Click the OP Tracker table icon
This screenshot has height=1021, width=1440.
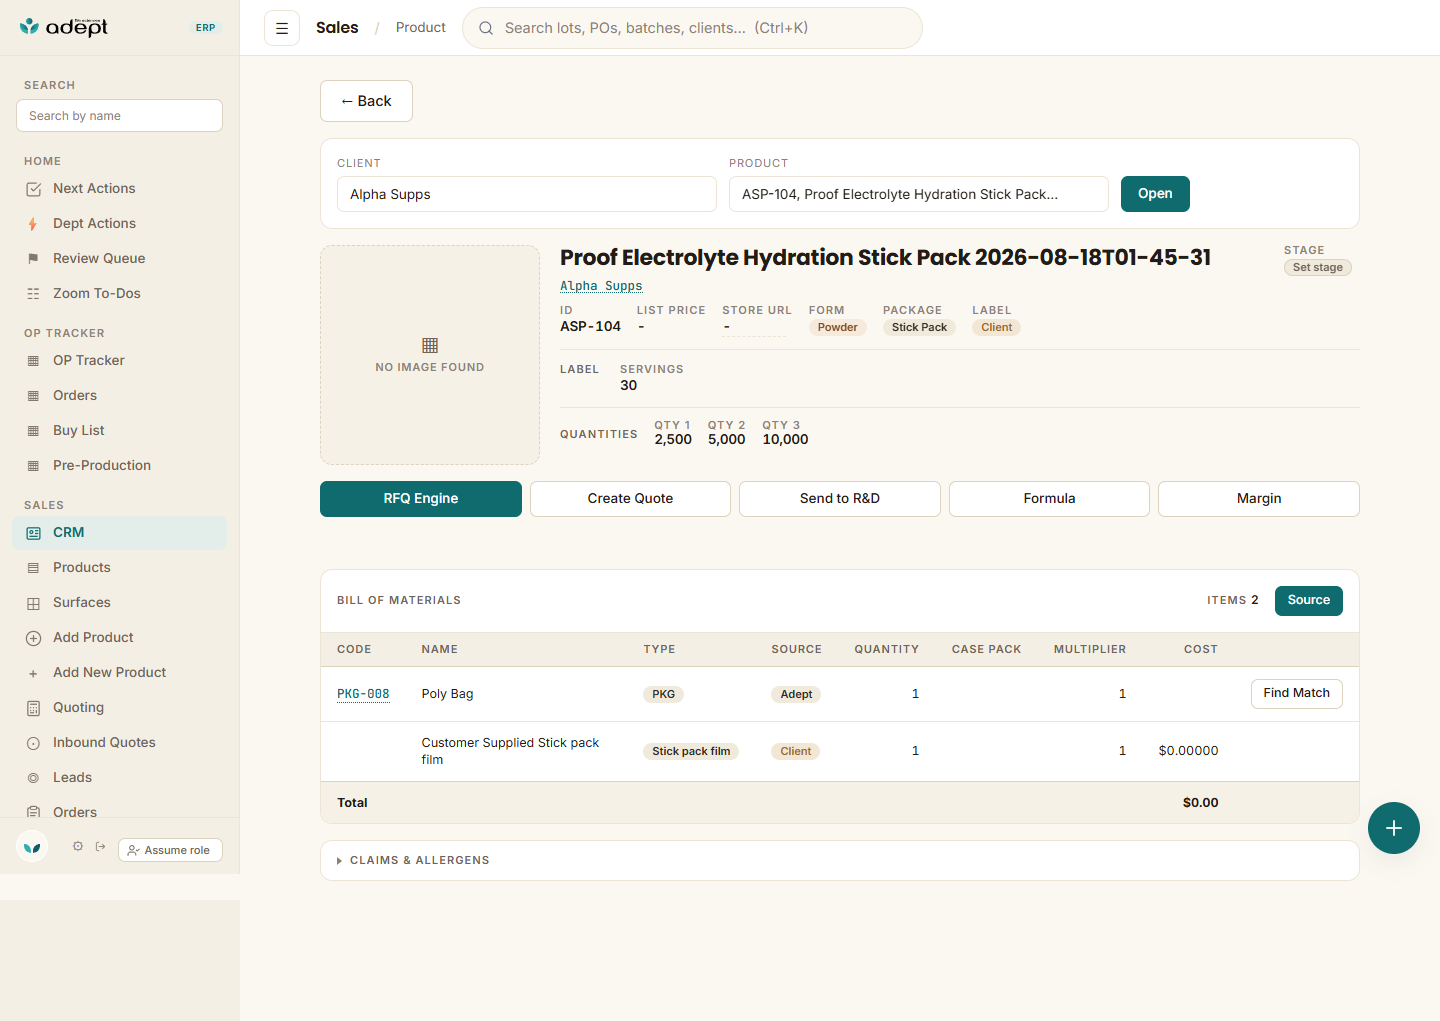(33, 361)
